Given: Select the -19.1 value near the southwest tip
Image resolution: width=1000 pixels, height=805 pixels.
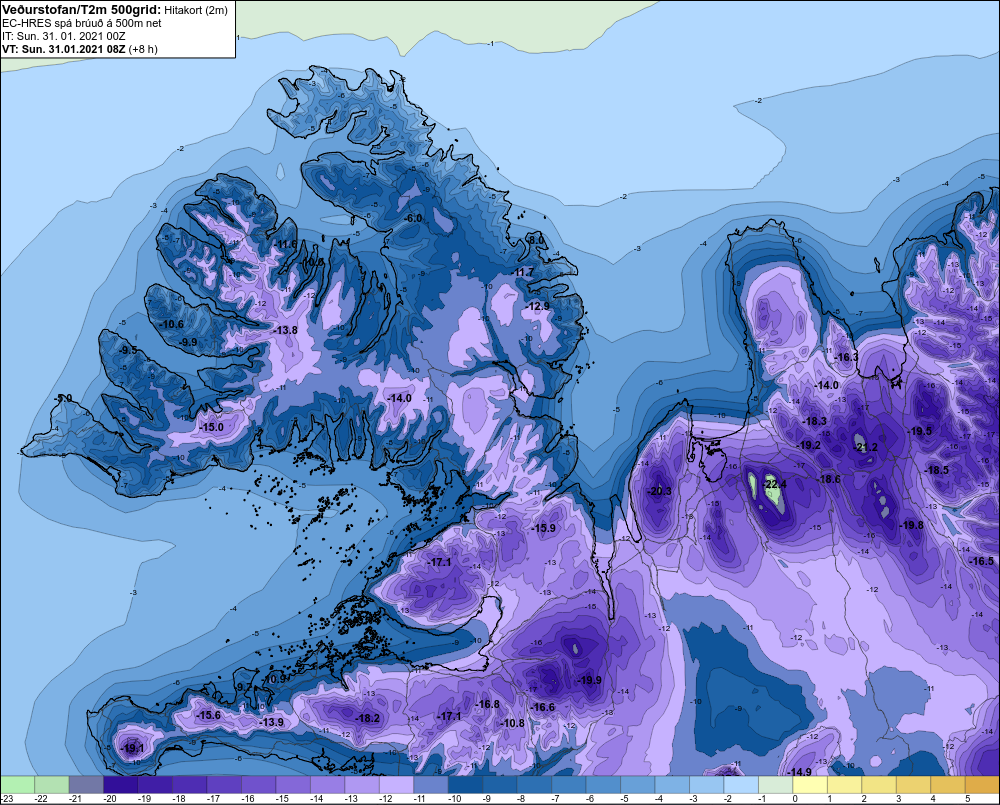Looking at the screenshot, I should [x=133, y=748].
